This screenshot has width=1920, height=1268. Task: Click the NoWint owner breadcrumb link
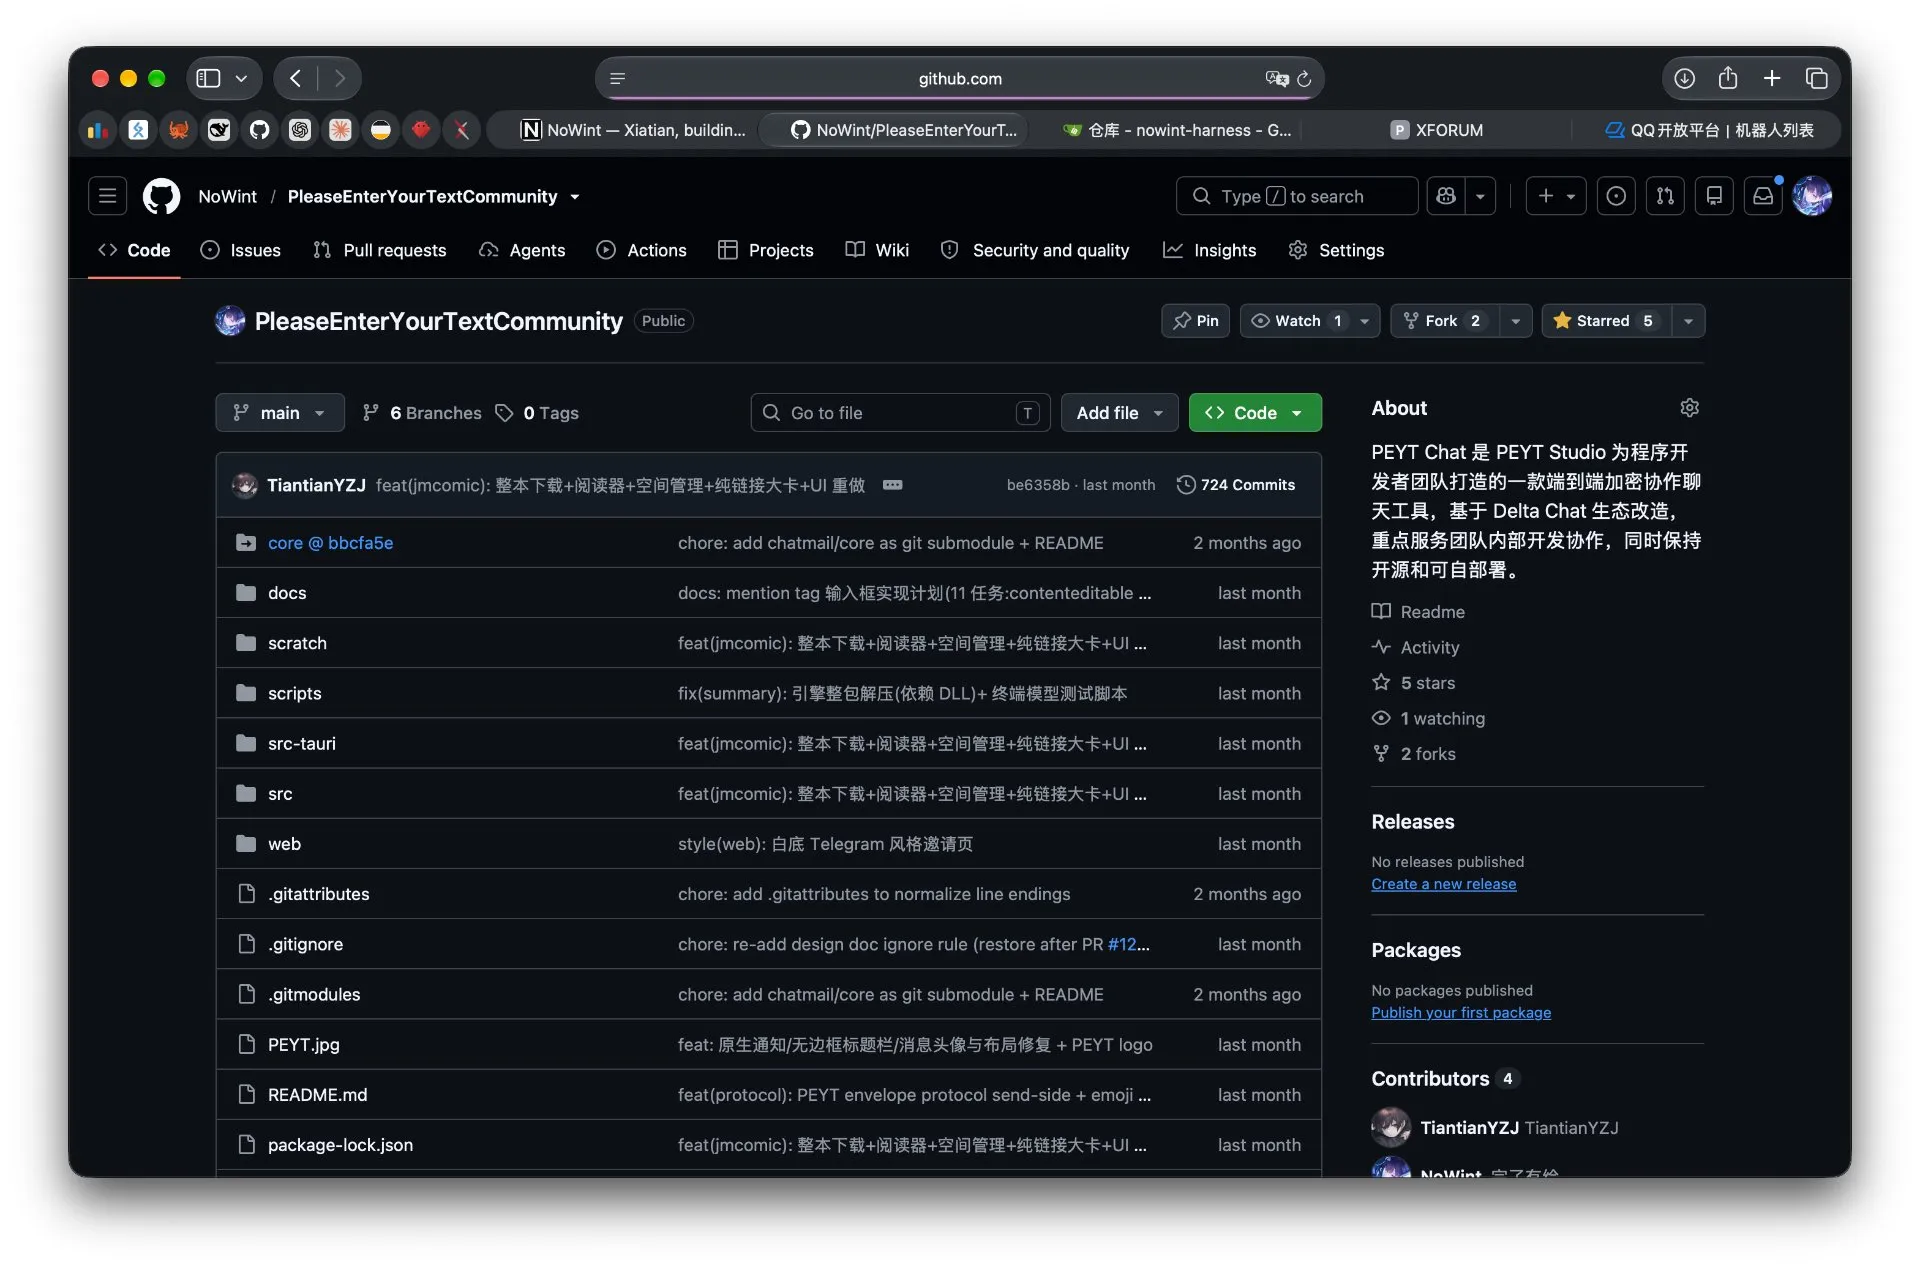227,197
